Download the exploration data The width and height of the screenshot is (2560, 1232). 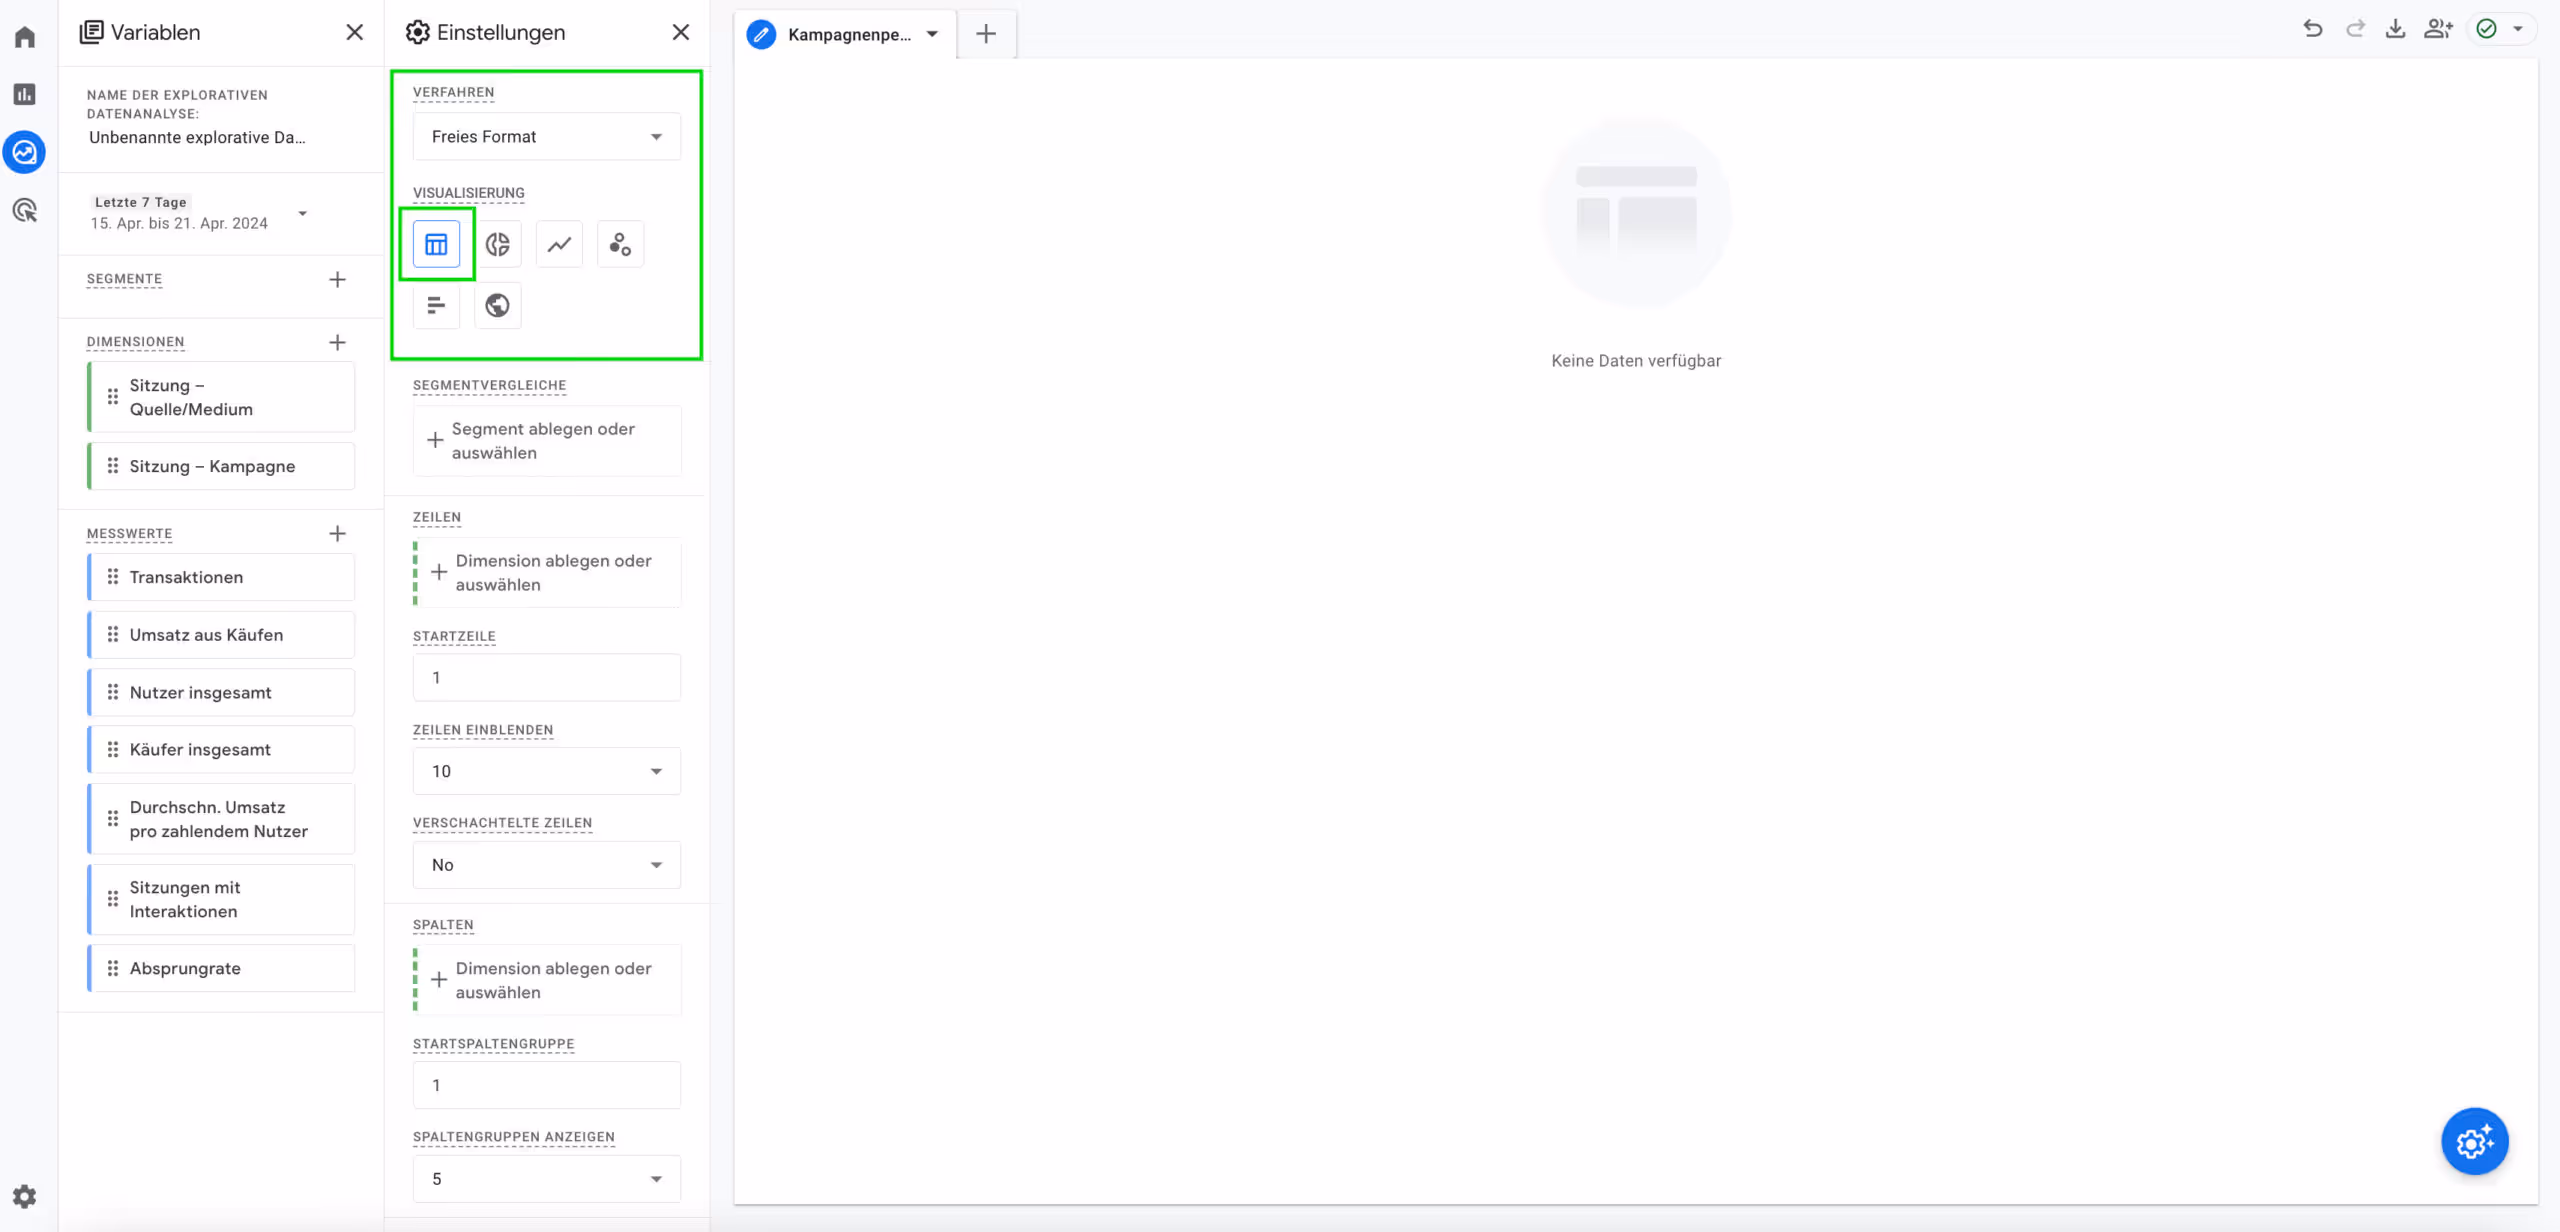point(2395,29)
